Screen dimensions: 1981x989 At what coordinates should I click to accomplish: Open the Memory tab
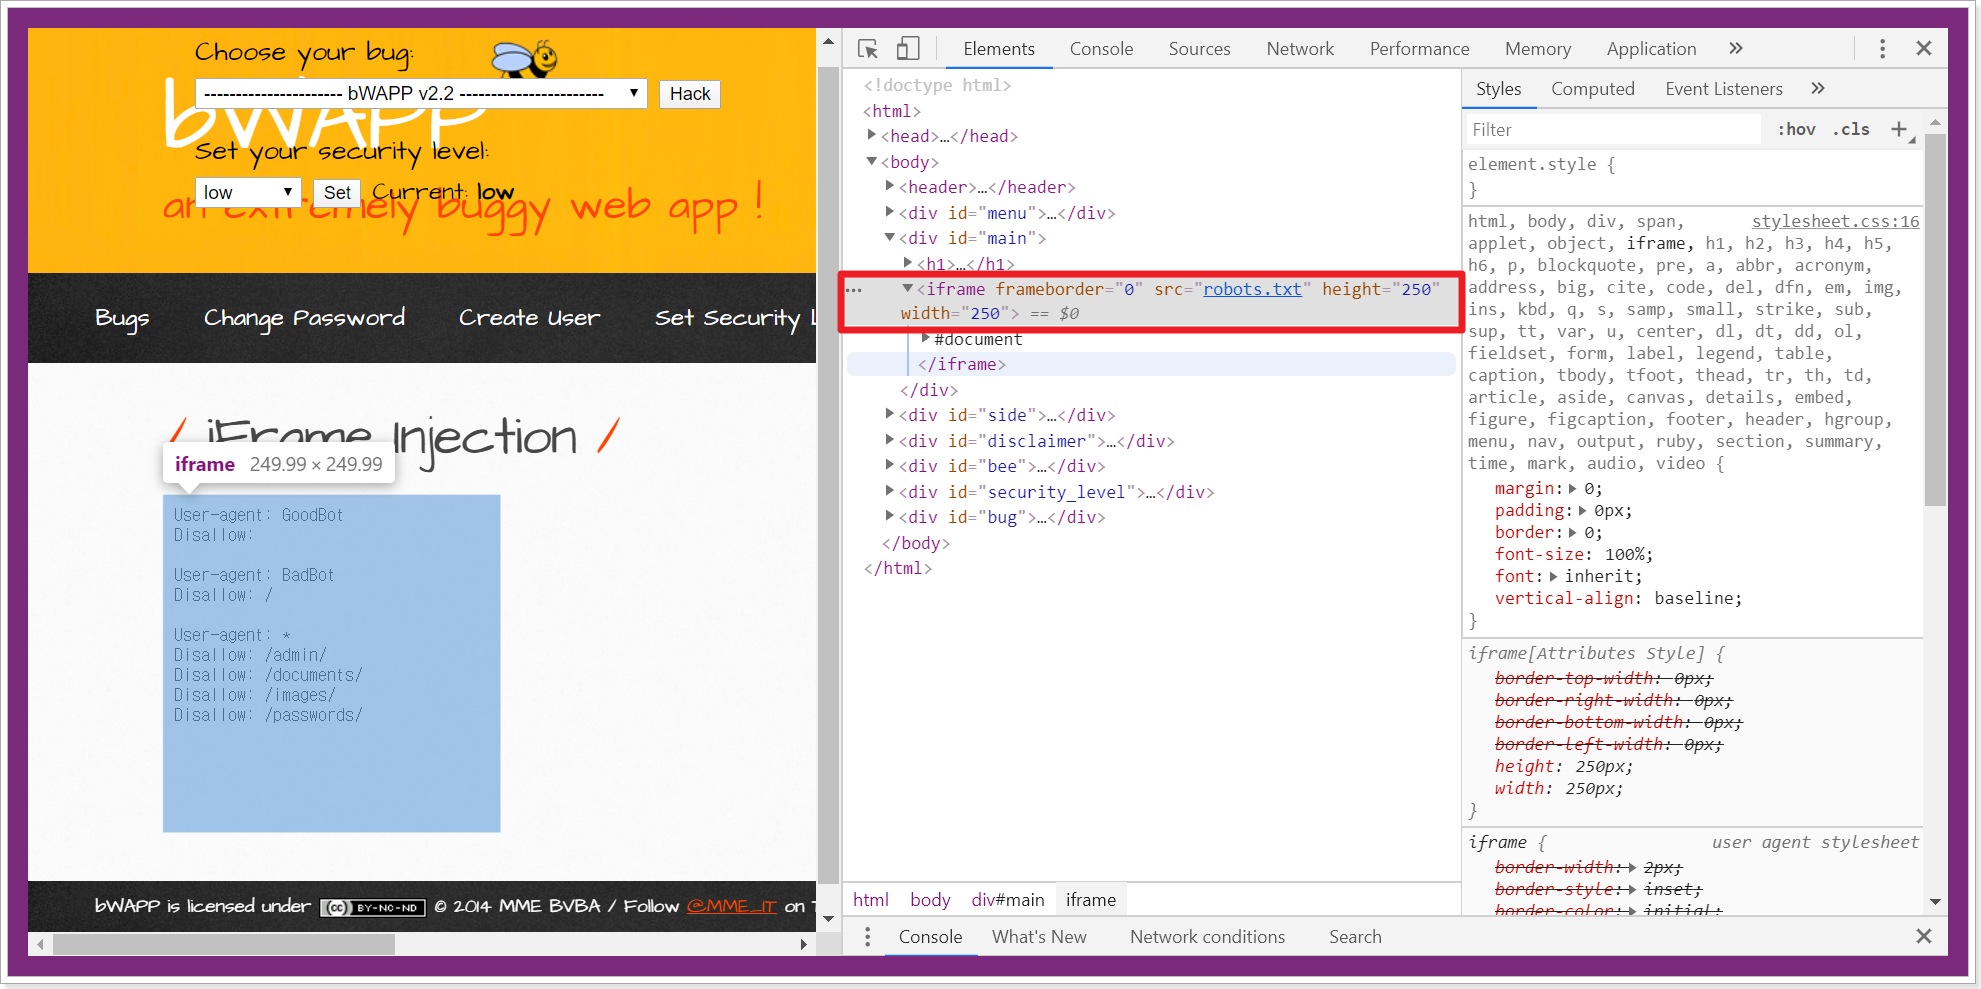[1537, 49]
